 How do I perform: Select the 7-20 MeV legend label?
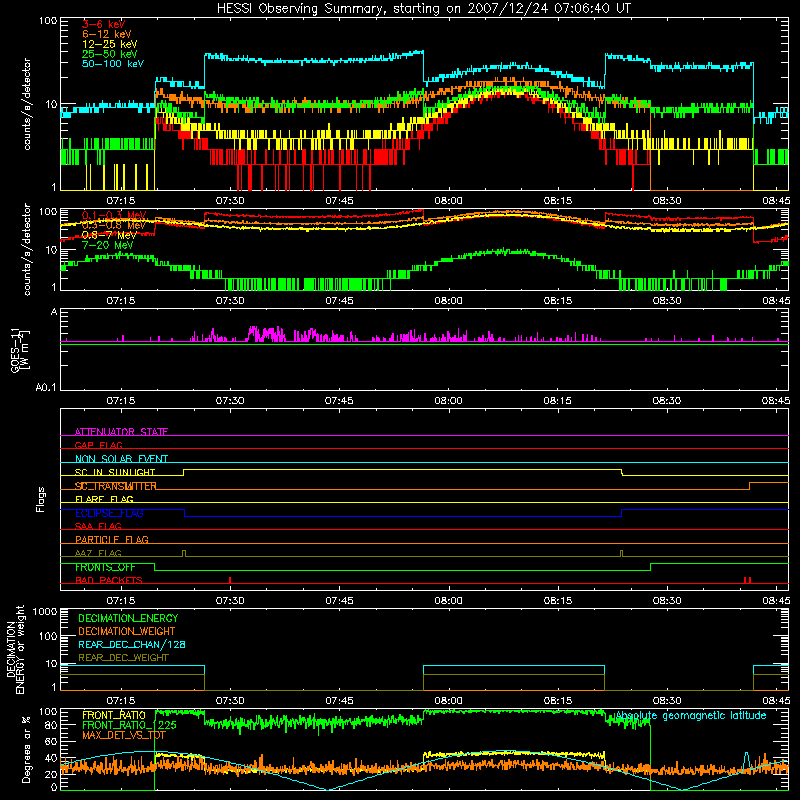pos(107,245)
